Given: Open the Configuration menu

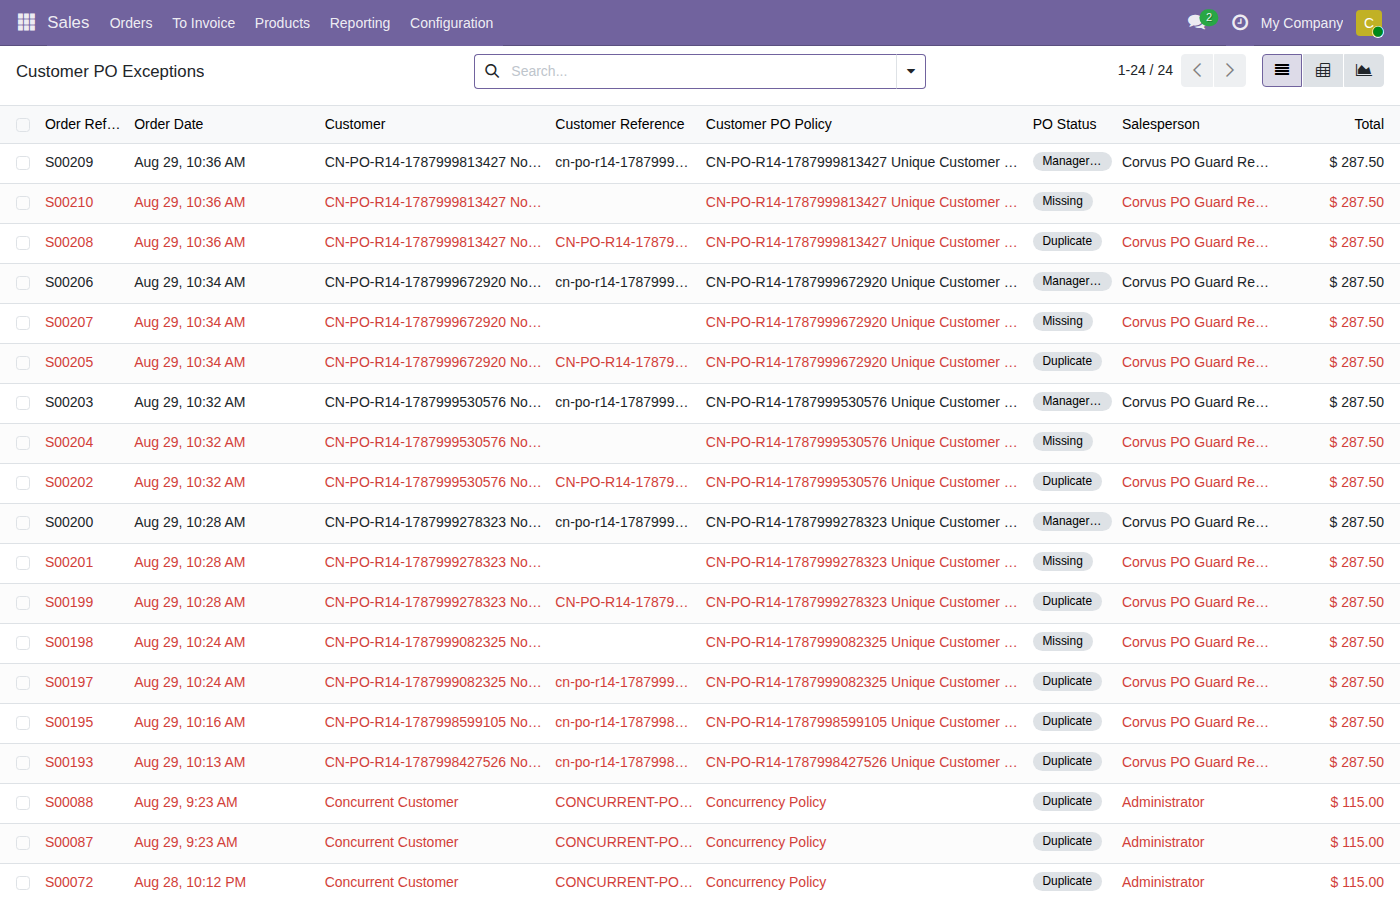Looking at the screenshot, I should pyautogui.click(x=451, y=22).
